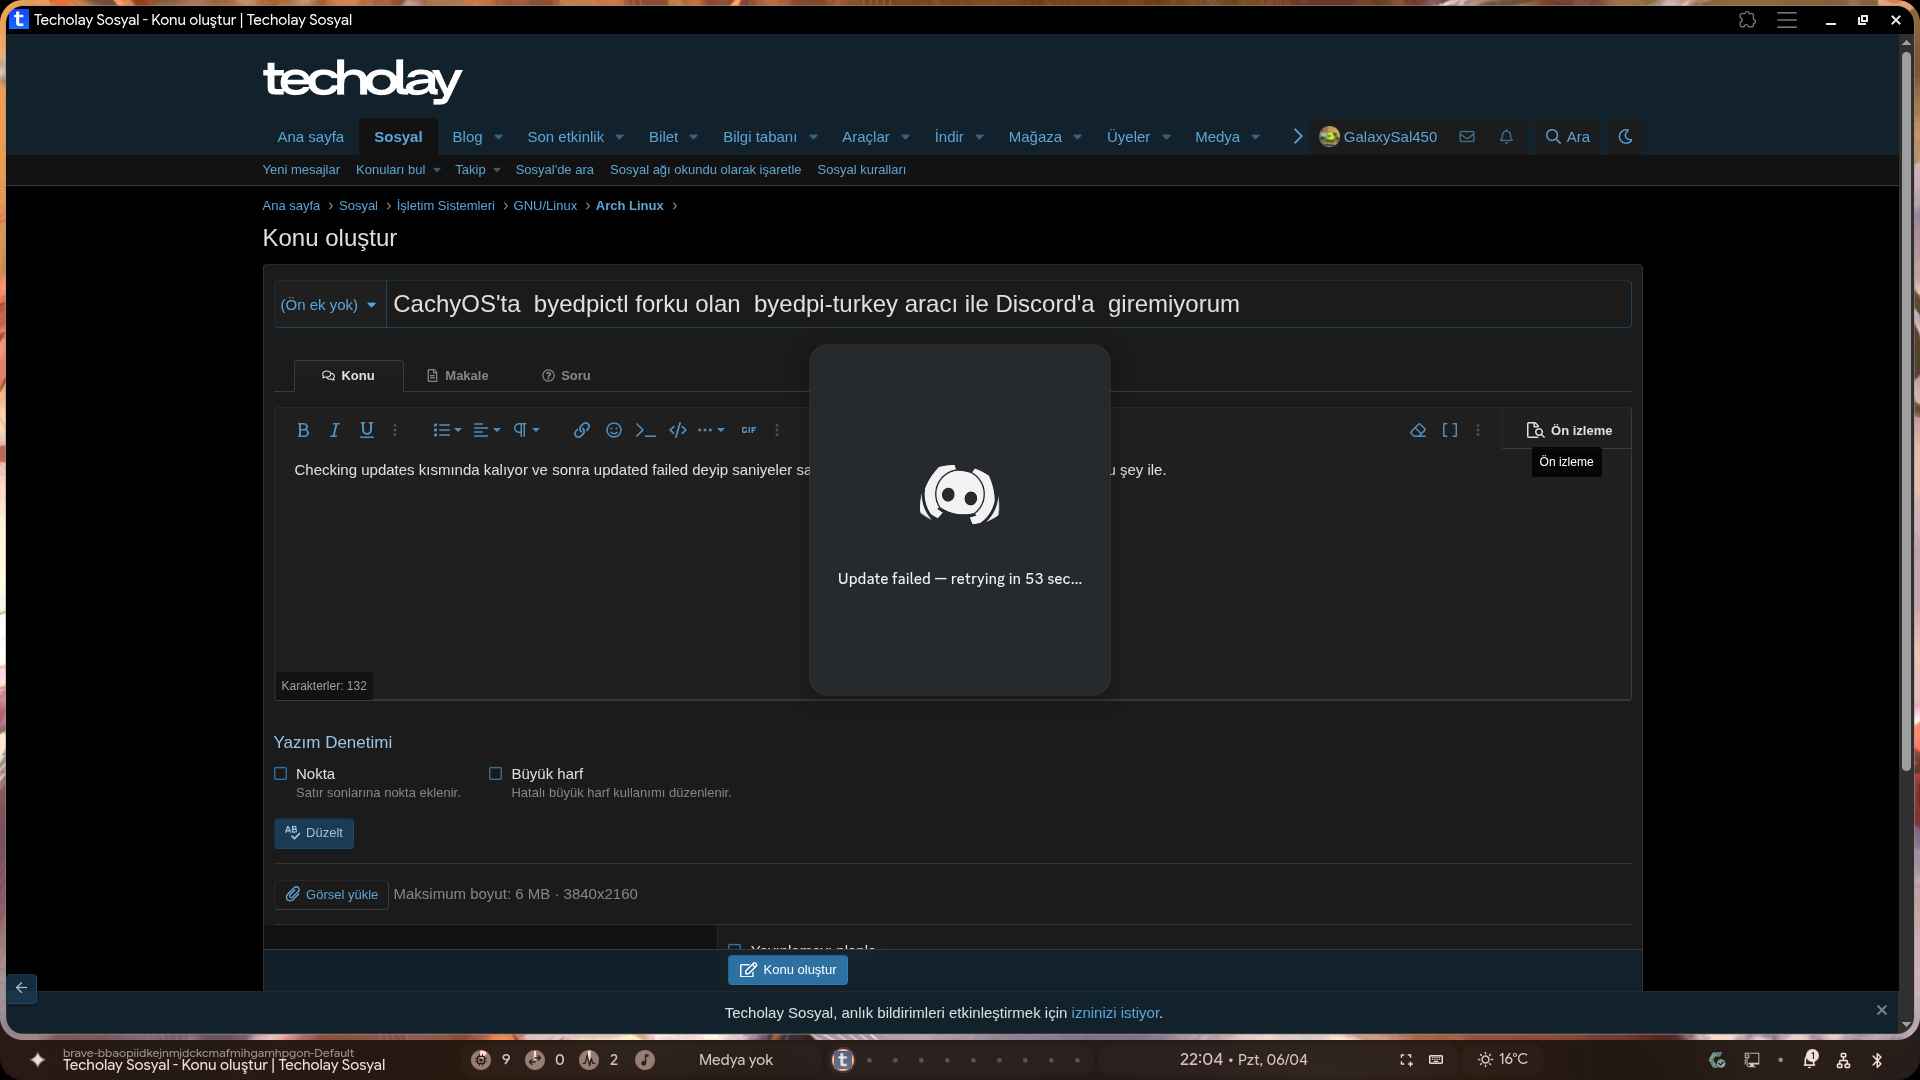Screen dimensions: 1920x1080
Task: Open the GNU/Linux breadcrumb link
Action: 545,206
